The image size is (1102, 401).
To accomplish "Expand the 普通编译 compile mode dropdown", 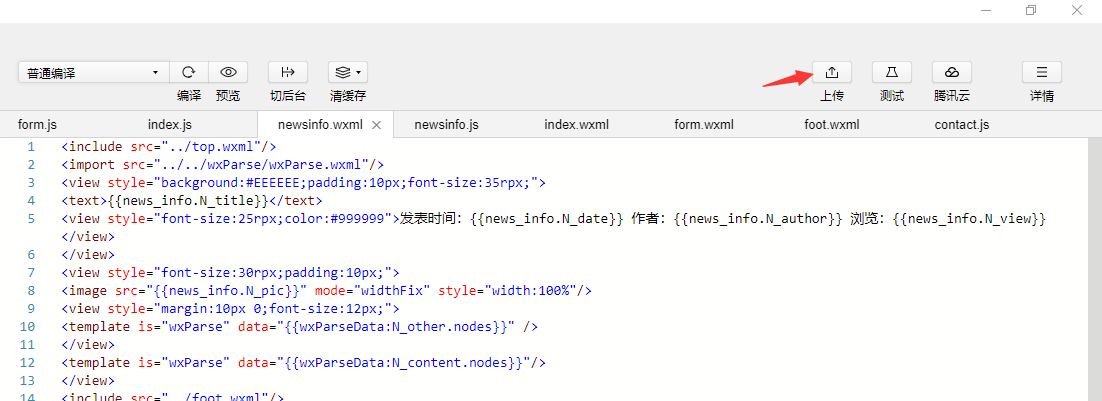I will [93, 73].
